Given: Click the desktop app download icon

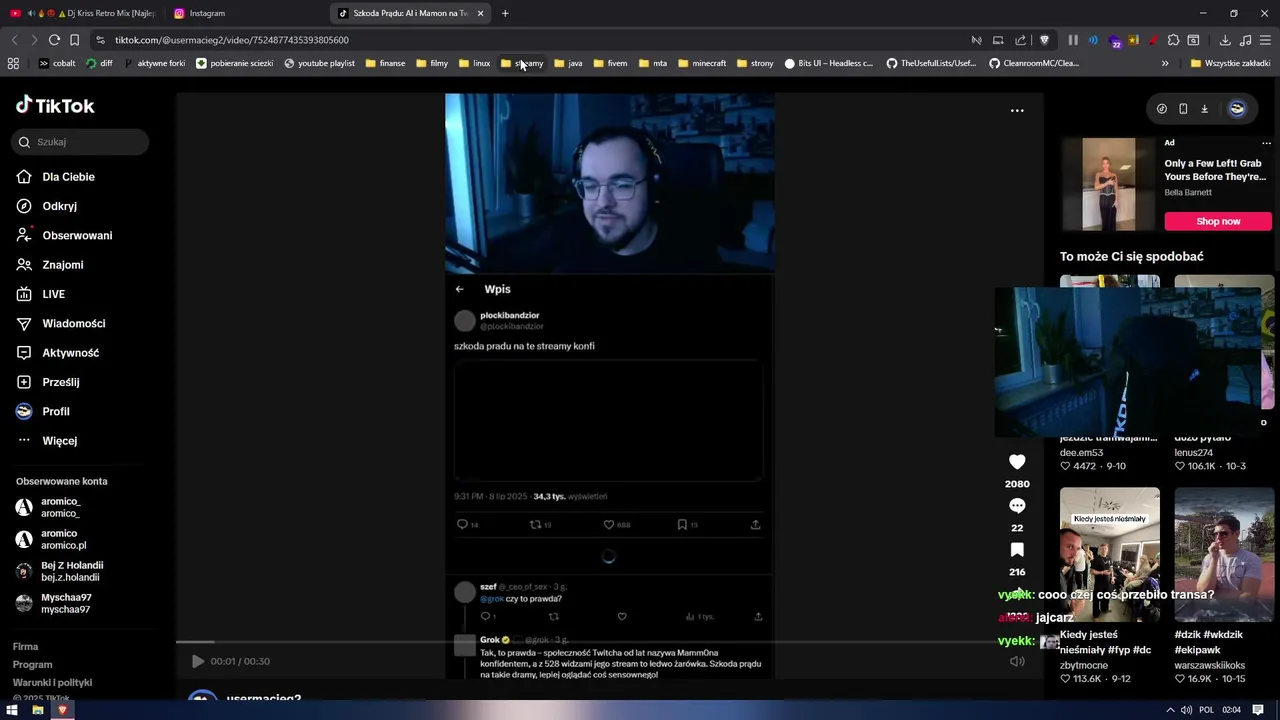Looking at the screenshot, I should [1205, 109].
